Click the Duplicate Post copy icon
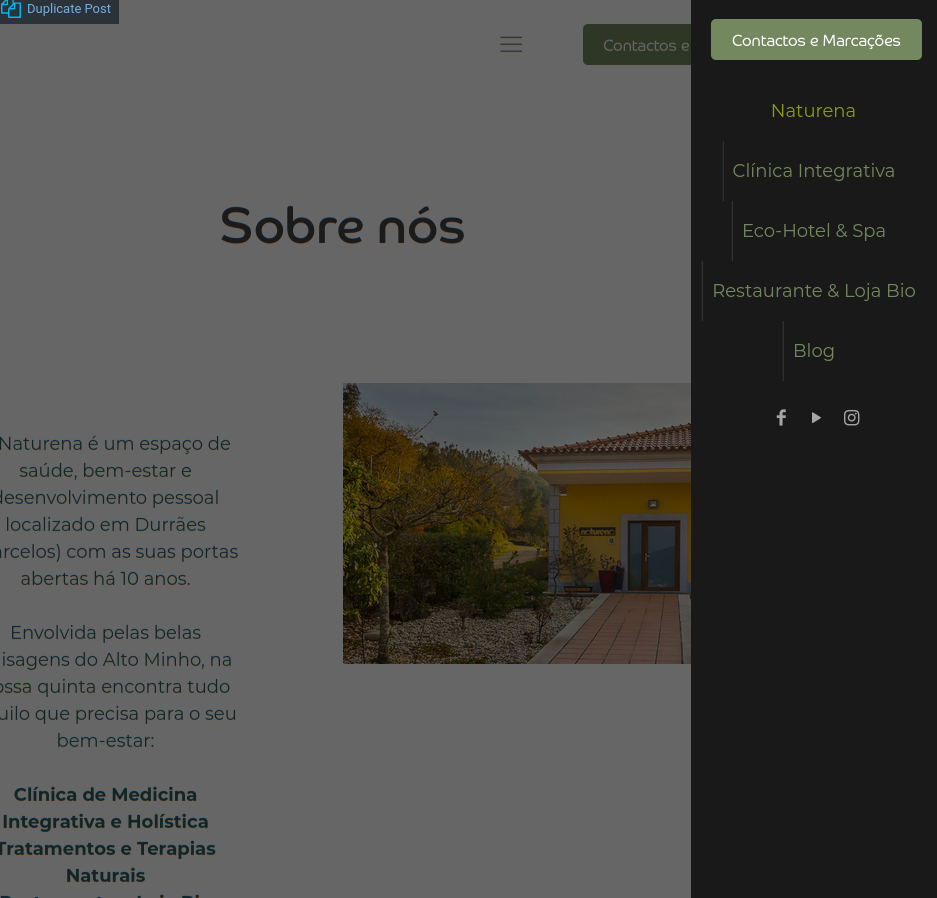This screenshot has width=937, height=898. coord(11,8)
